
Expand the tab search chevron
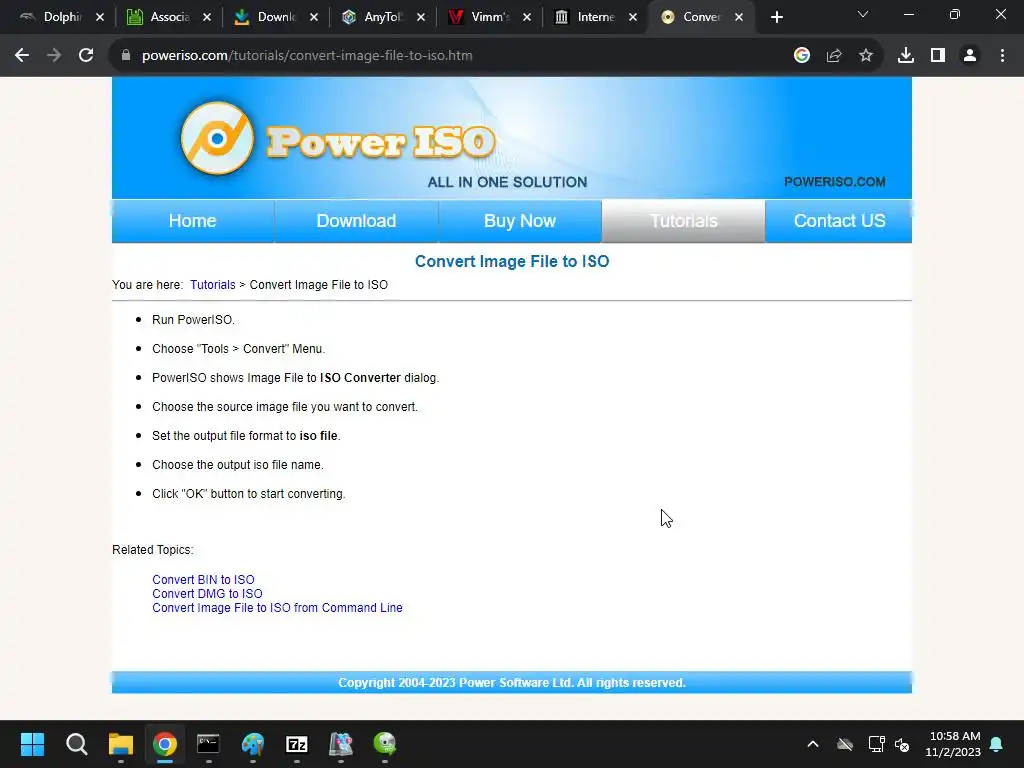coord(863,14)
